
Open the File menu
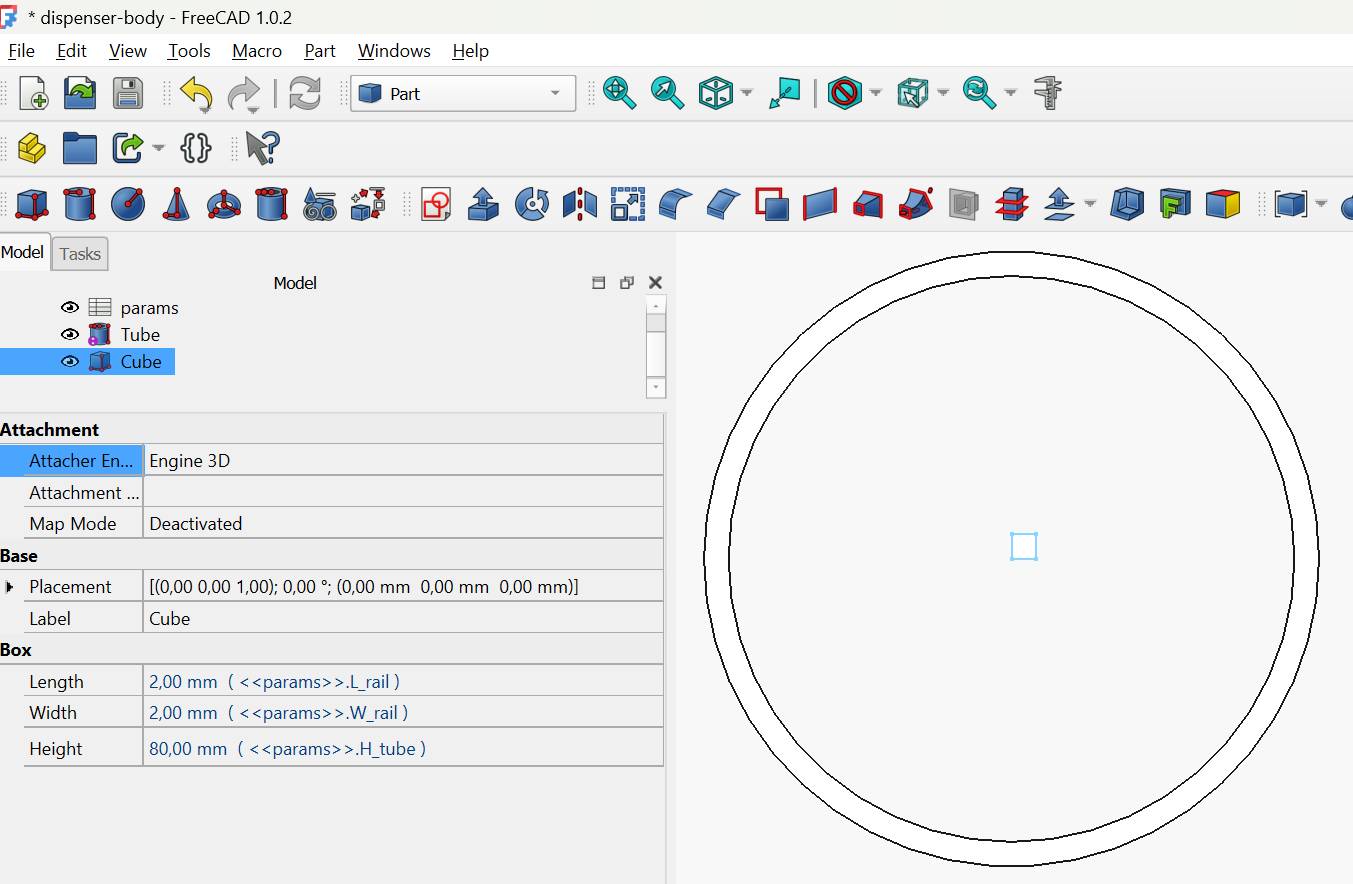21,51
